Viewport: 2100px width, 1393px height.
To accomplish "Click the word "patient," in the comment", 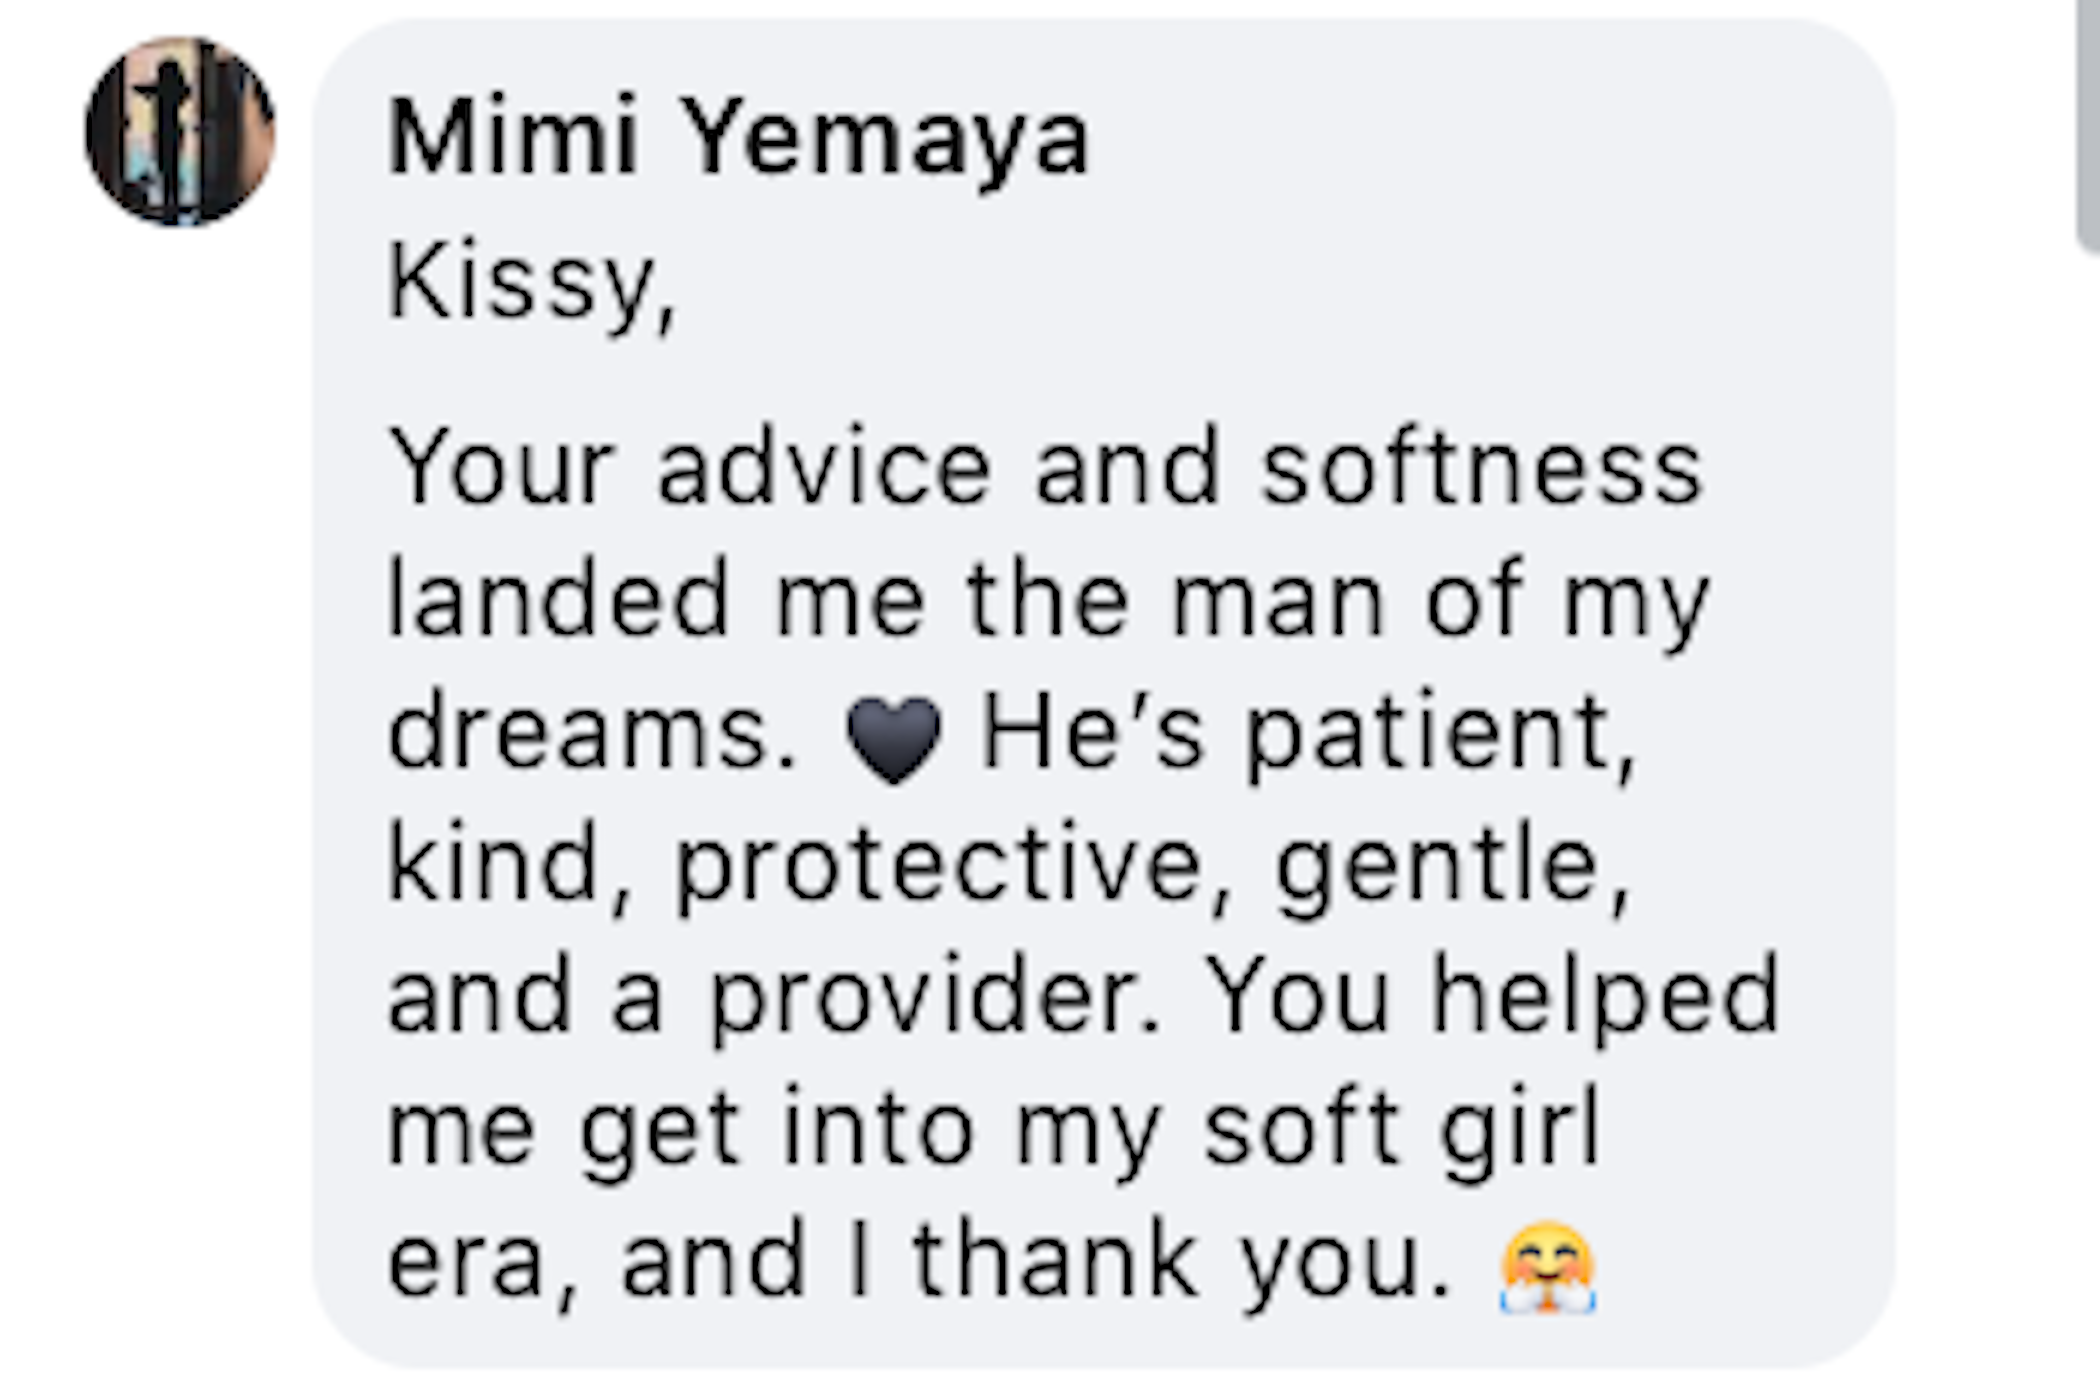I will tap(1441, 737).
